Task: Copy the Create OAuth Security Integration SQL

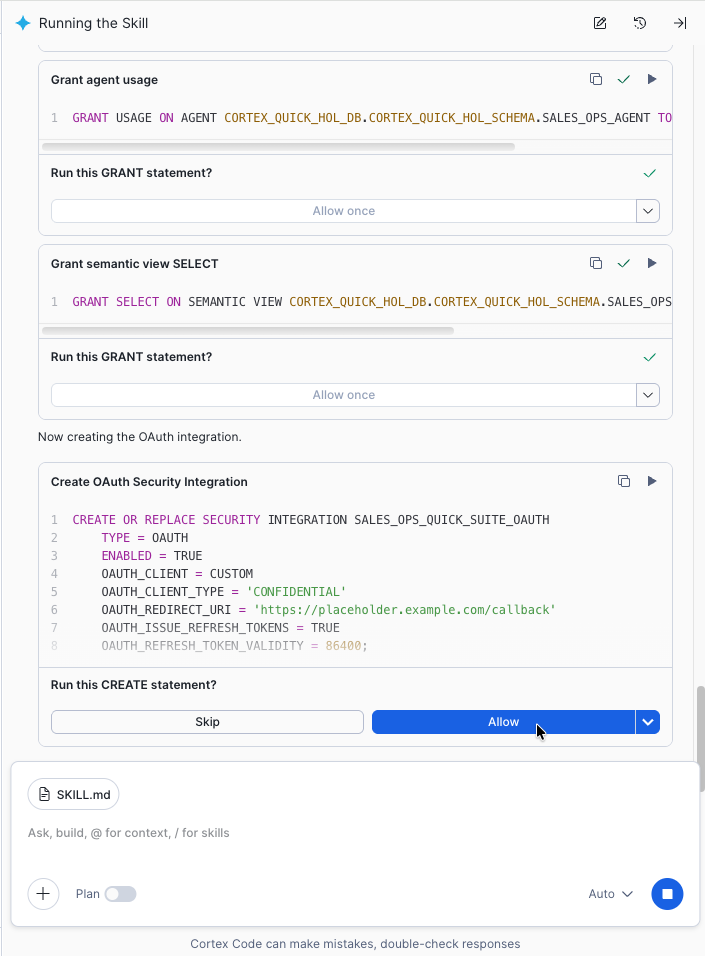Action: tap(624, 481)
